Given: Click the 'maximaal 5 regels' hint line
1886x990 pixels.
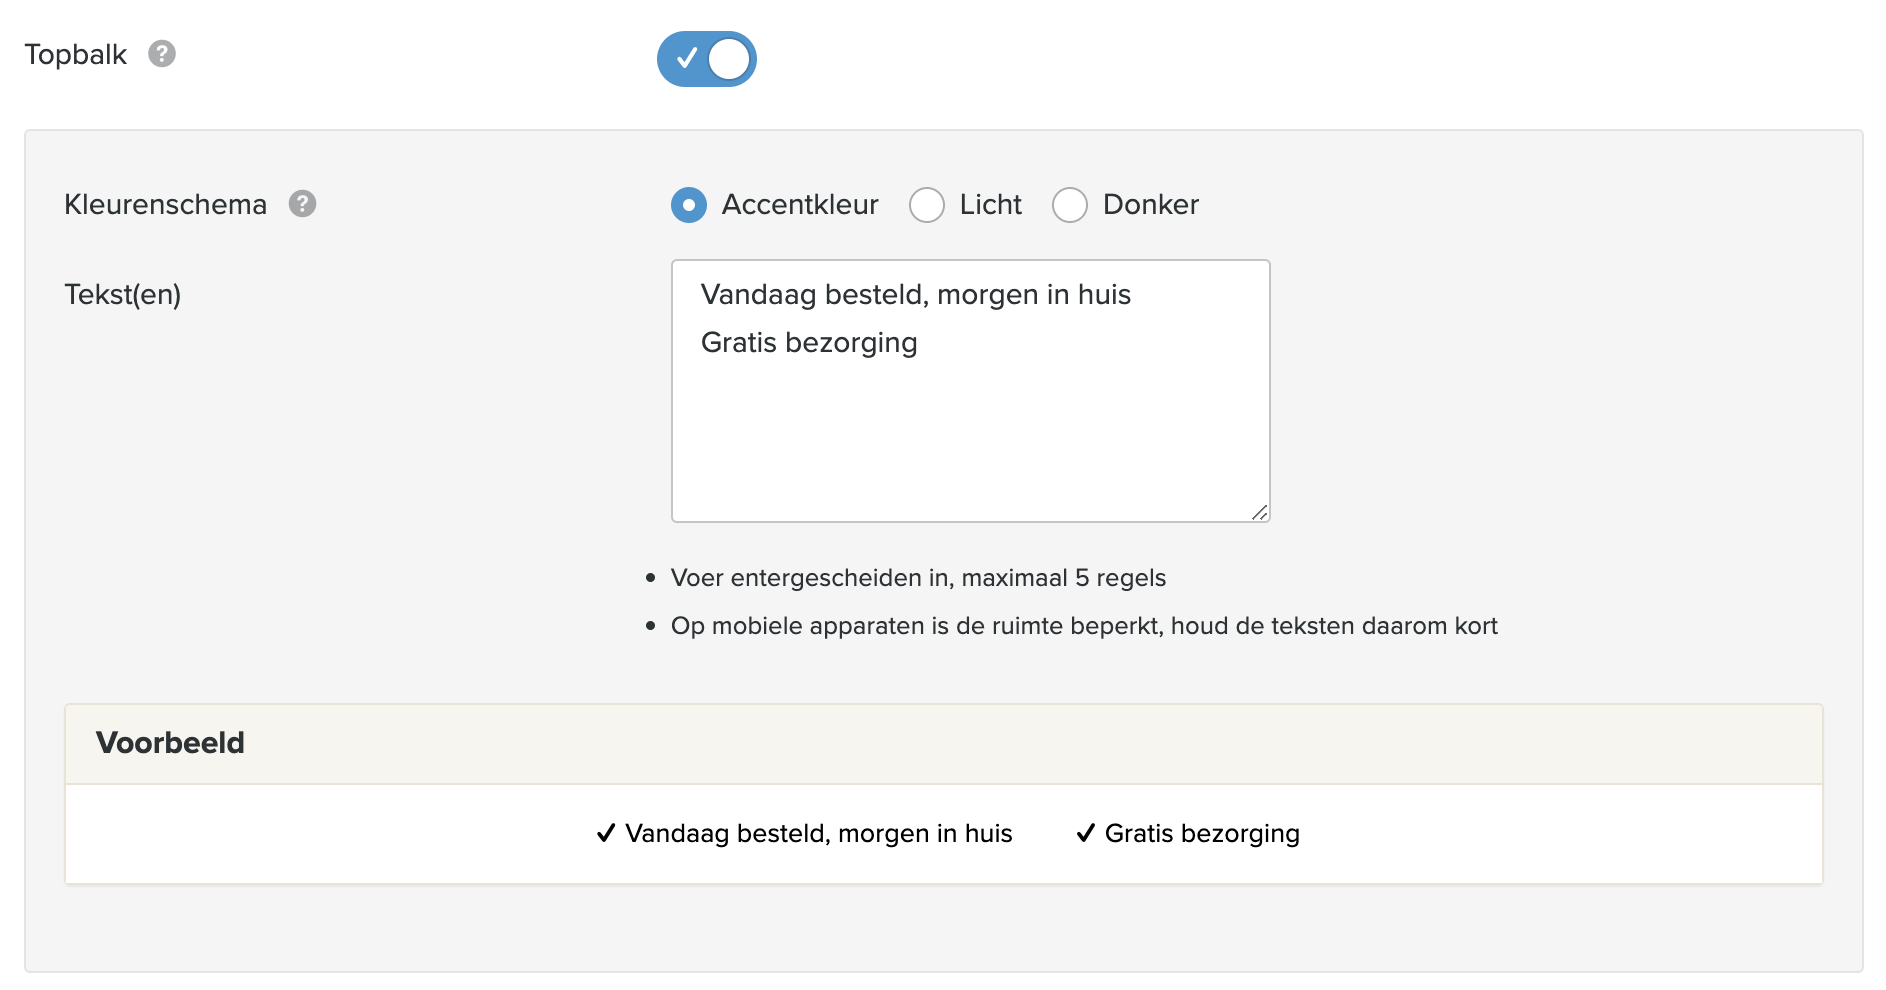Looking at the screenshot, I should (x=918, y=578).
